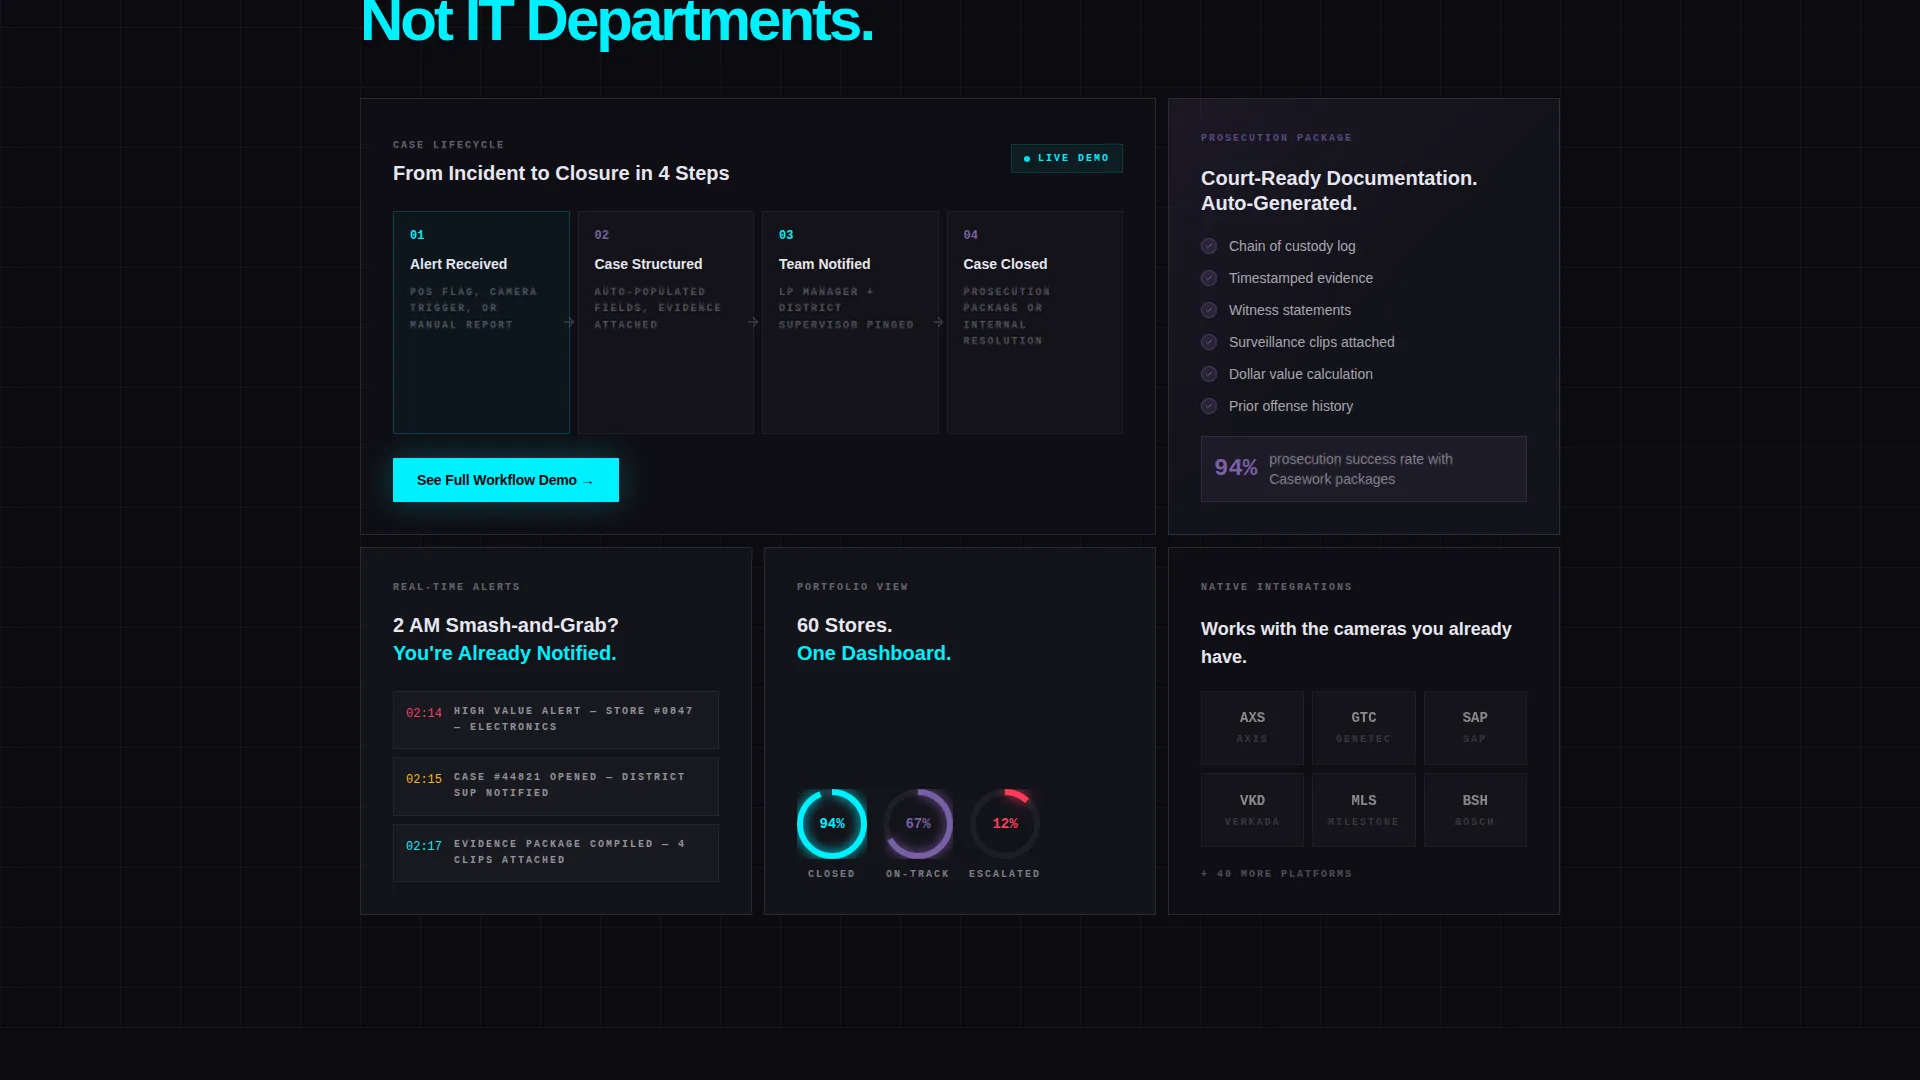Screen dimensions: 1920x1080
Task: Click the Native Integrations label
Action: [x=1276, y=587]
